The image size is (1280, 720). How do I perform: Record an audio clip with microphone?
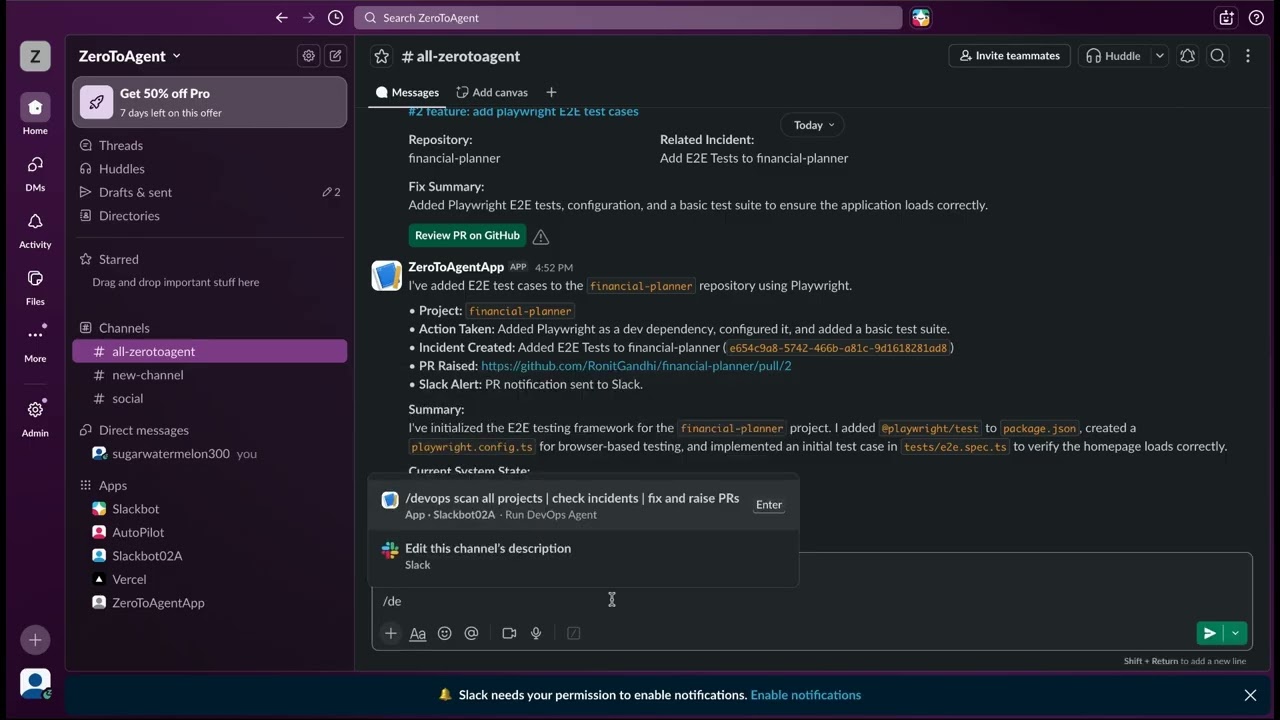(x=536, y=633)
